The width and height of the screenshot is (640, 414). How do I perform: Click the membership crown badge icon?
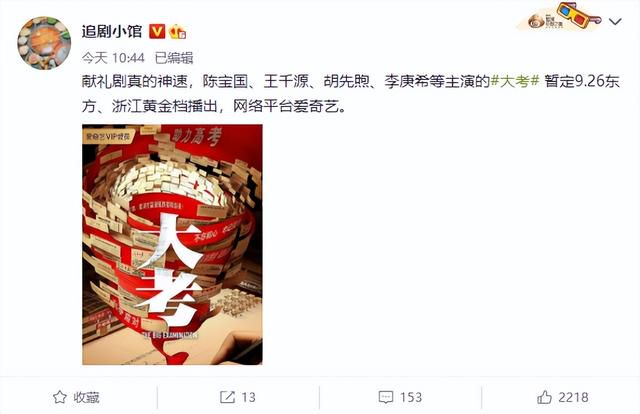[178, 31]
